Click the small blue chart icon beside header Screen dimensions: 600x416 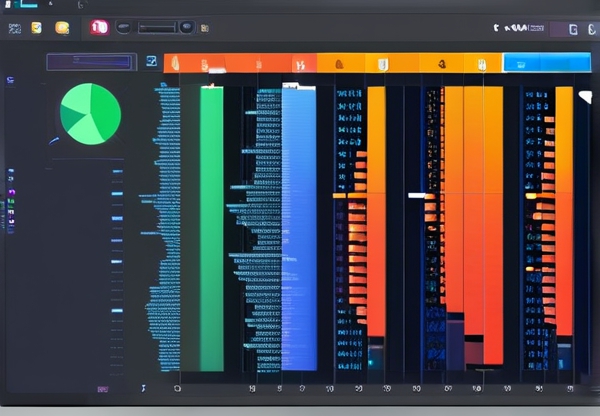[151, 62]
